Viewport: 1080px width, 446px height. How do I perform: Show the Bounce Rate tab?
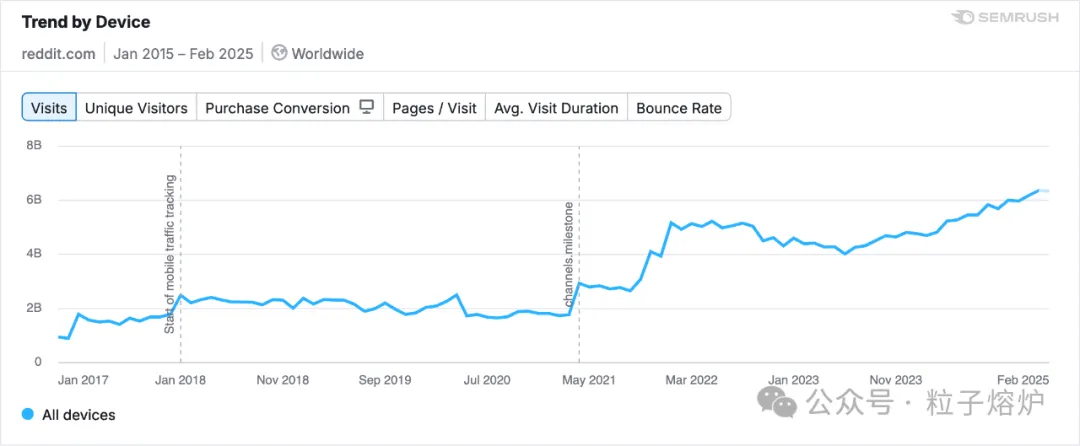(x=679, y=108)
